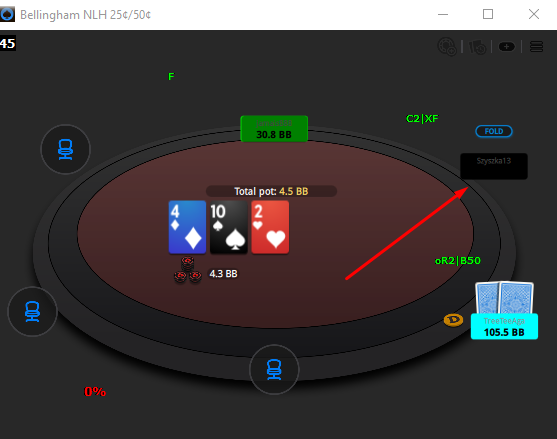
Task: Click the 10 of spades card
Action: tap(228, 227)
